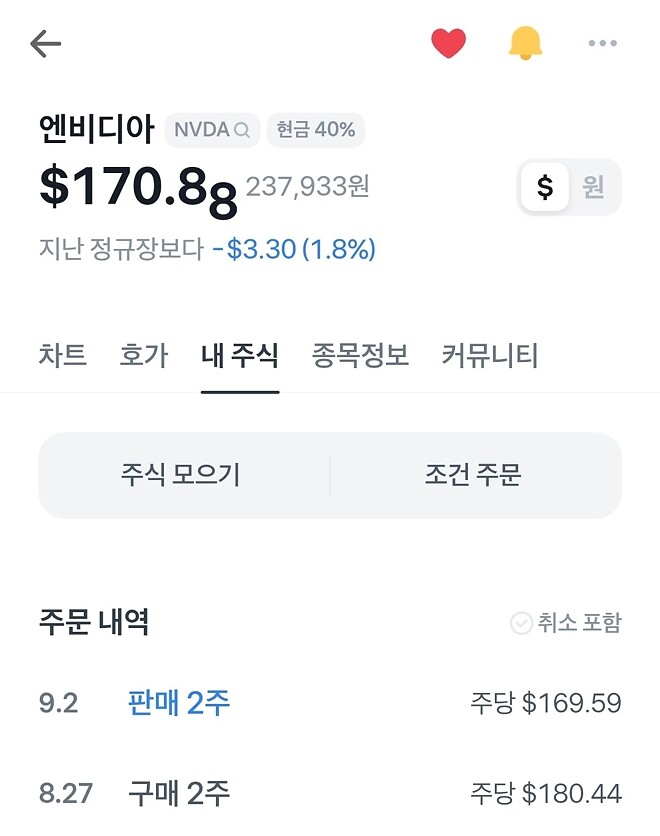Screen dimensions: 660x836
Task: Tap the NVDA ticker search chip
Action: 211,130
